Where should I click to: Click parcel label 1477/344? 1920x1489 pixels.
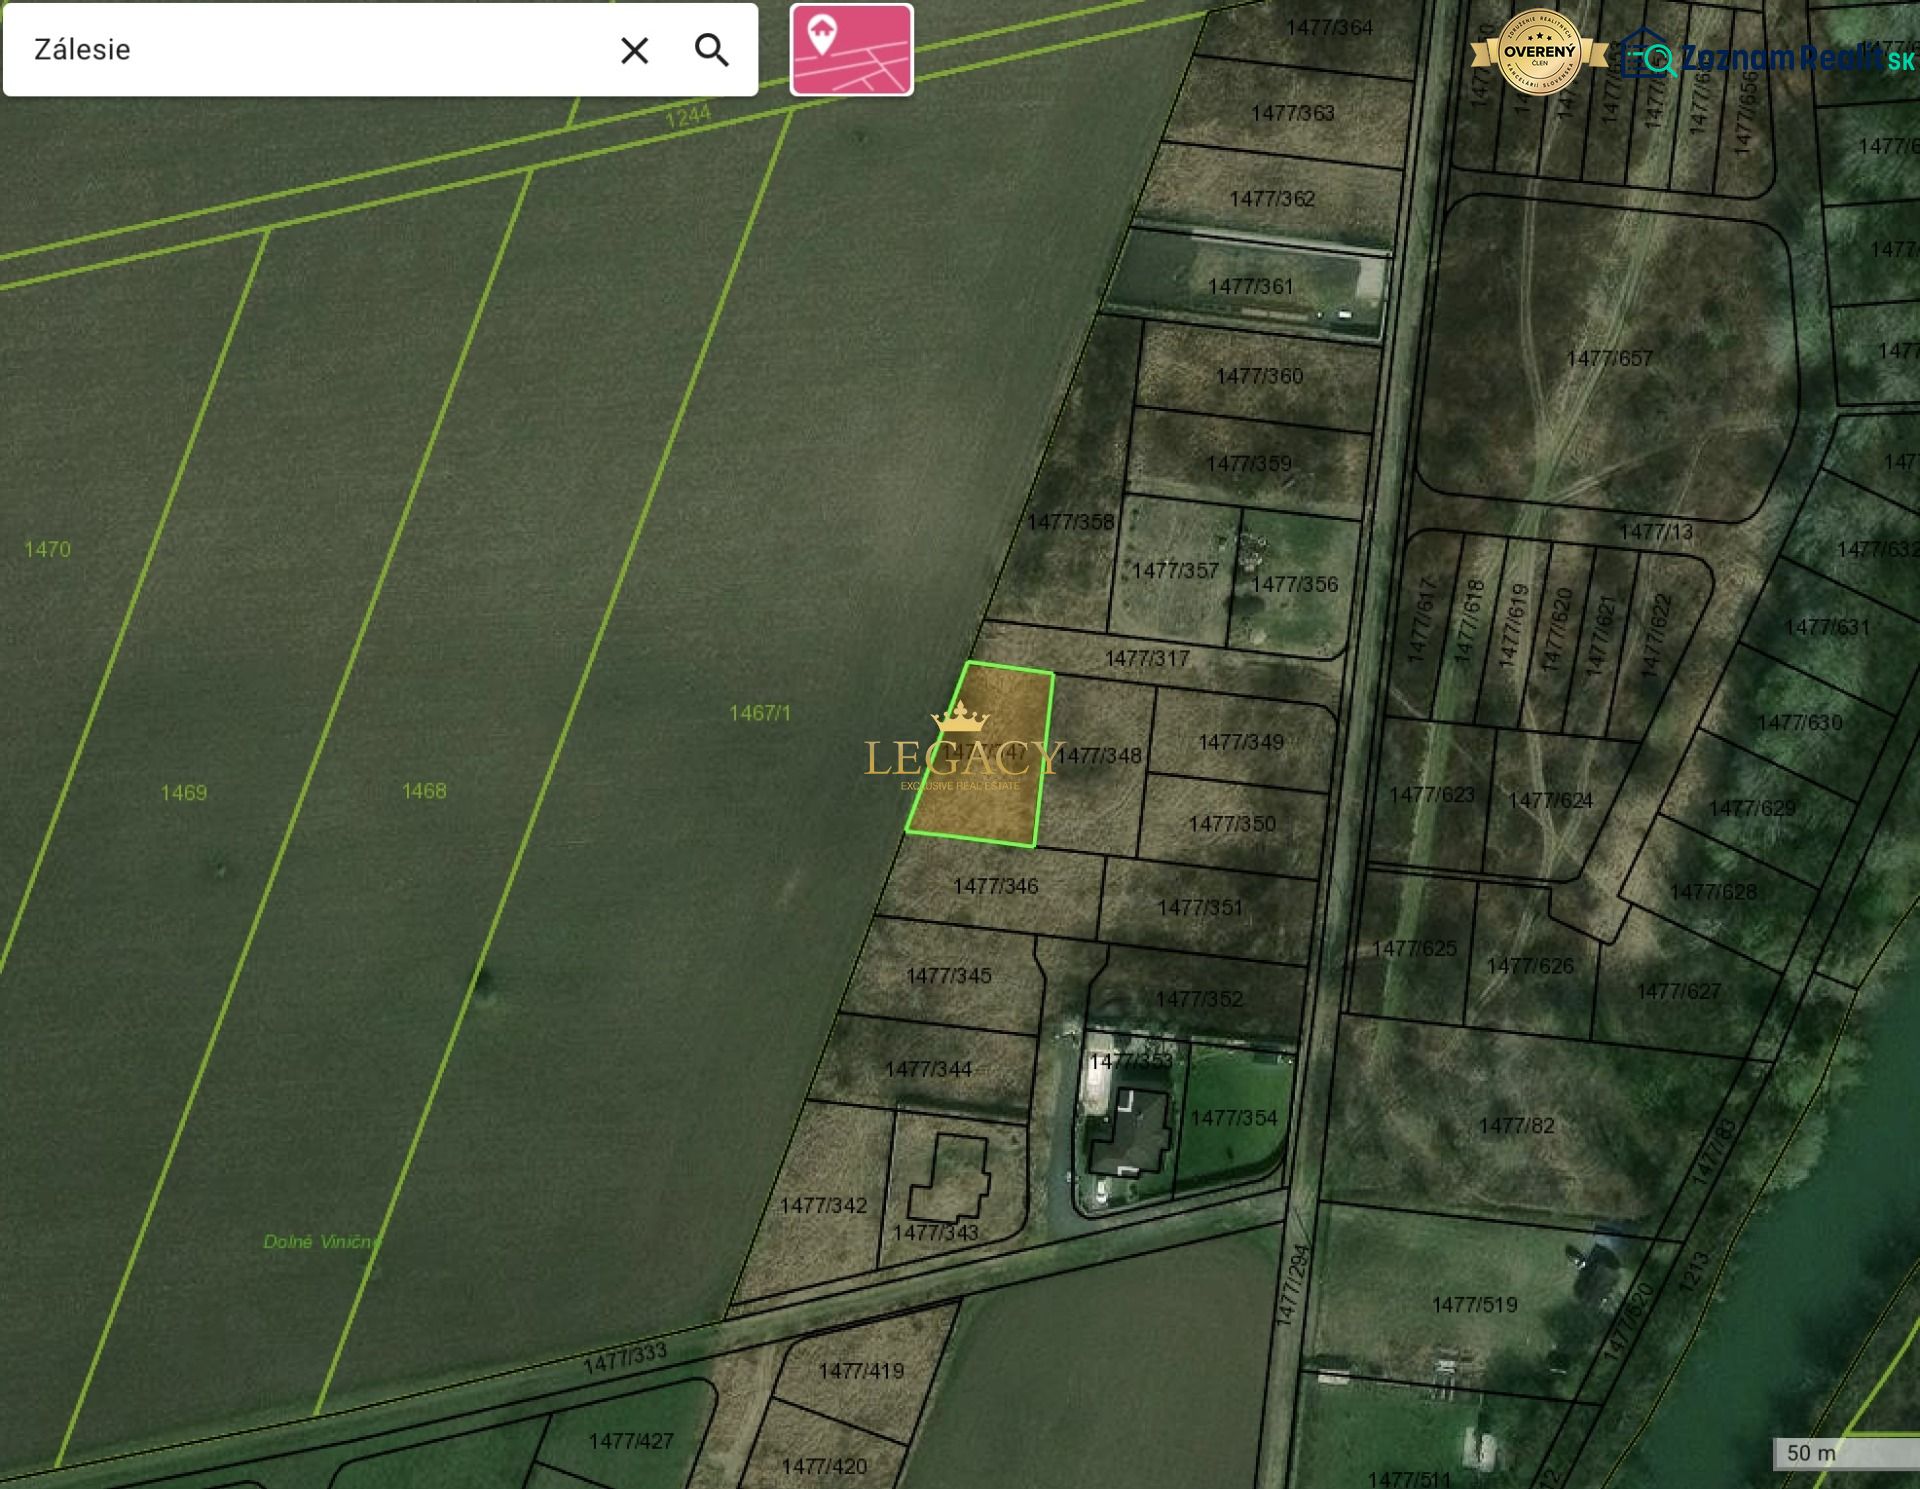928,1070
